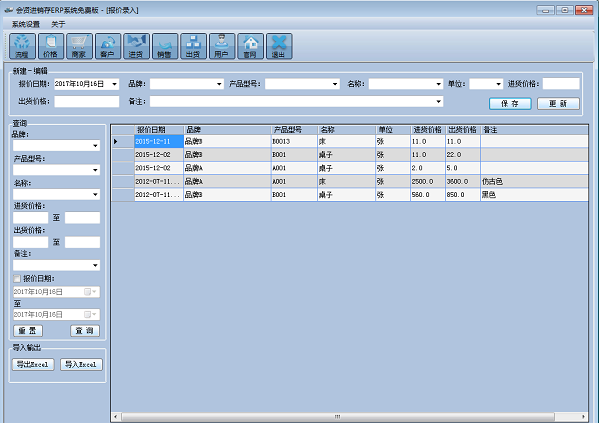
Task: Click the 导出Excel button
Action: click(x=33, y=365)
